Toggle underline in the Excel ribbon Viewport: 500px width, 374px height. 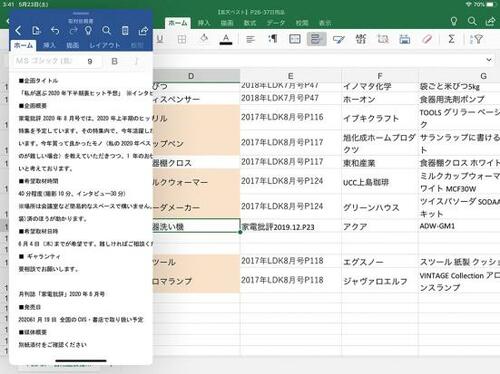coord(160,39)
